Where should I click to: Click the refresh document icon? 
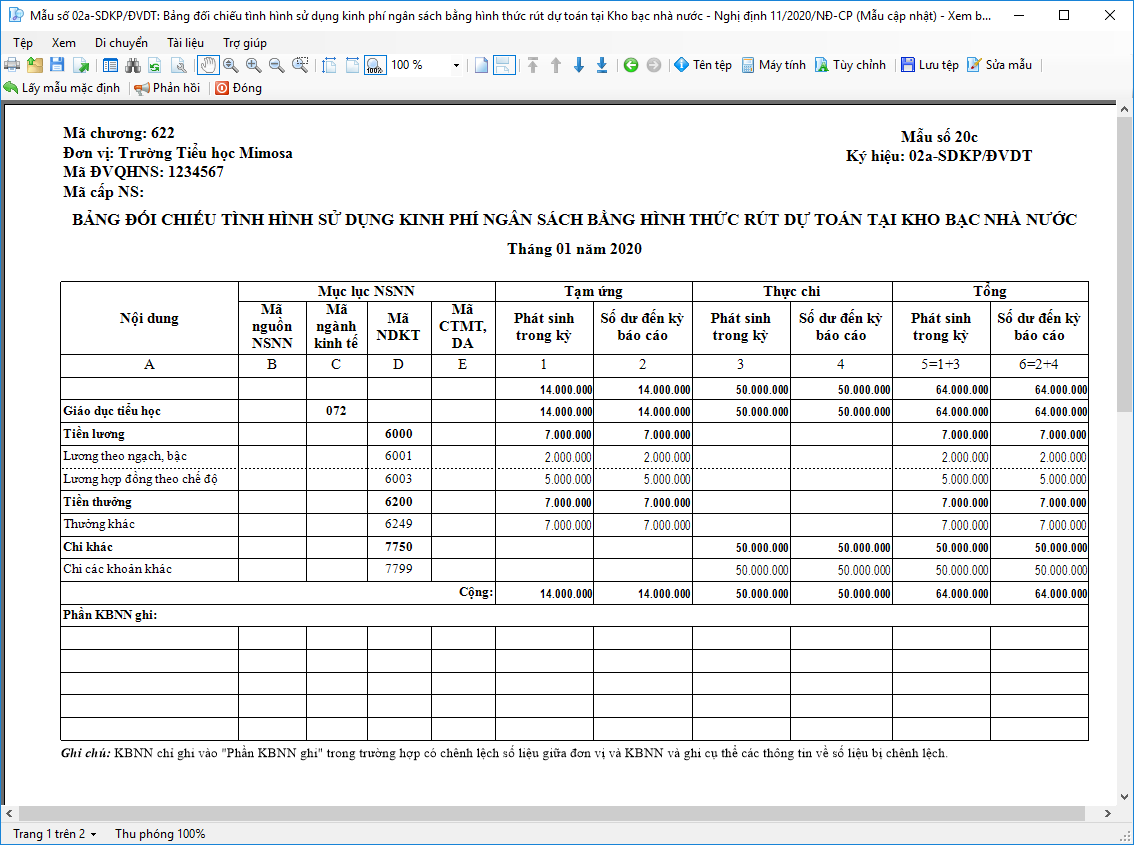coord(155,65)
